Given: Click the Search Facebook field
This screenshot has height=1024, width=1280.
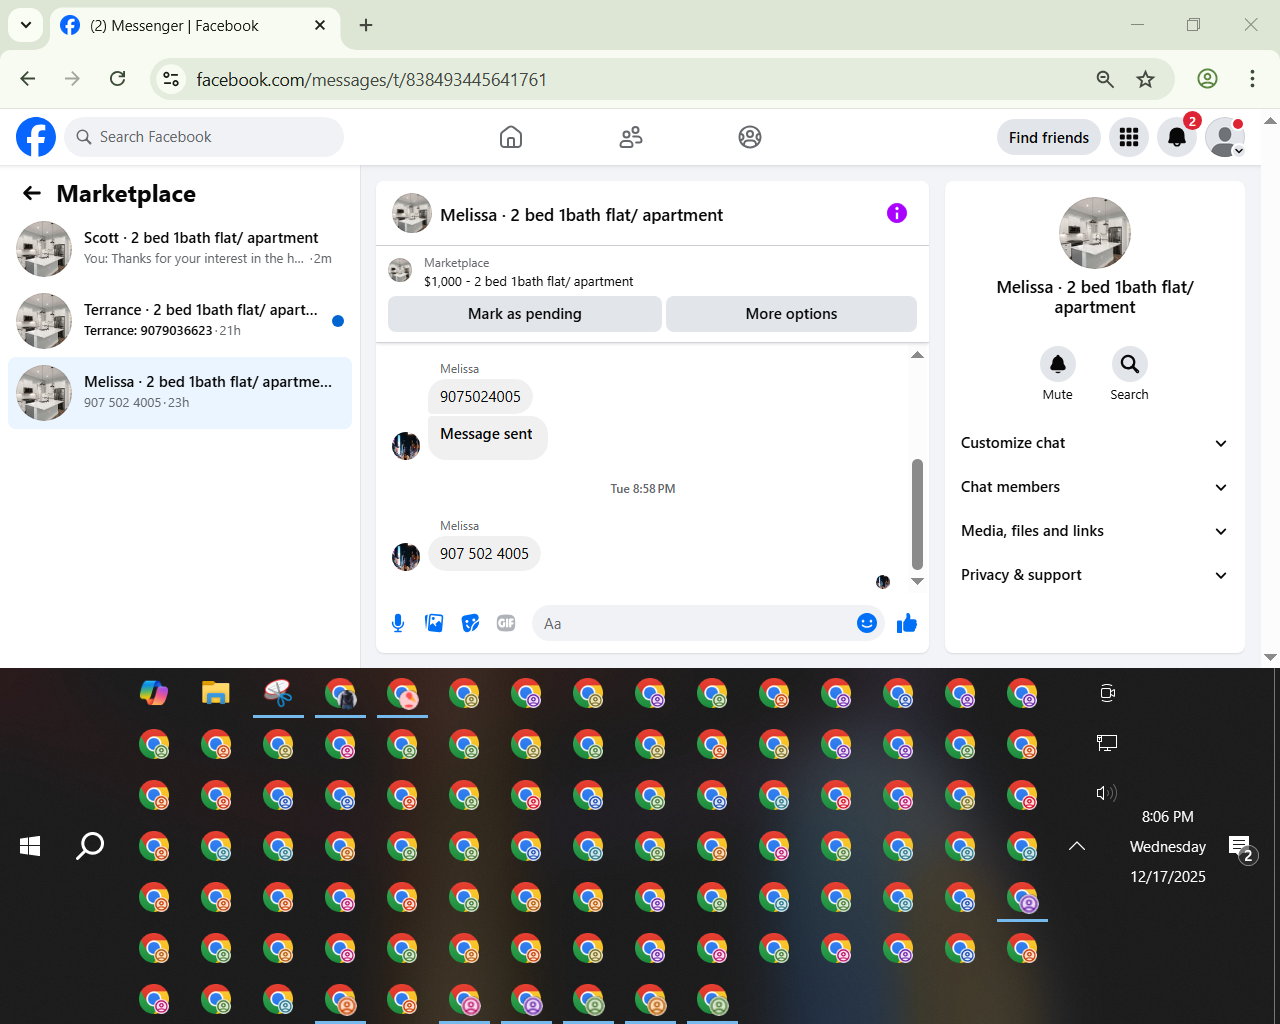Looking at the screenshot, I should click(204, 137).
